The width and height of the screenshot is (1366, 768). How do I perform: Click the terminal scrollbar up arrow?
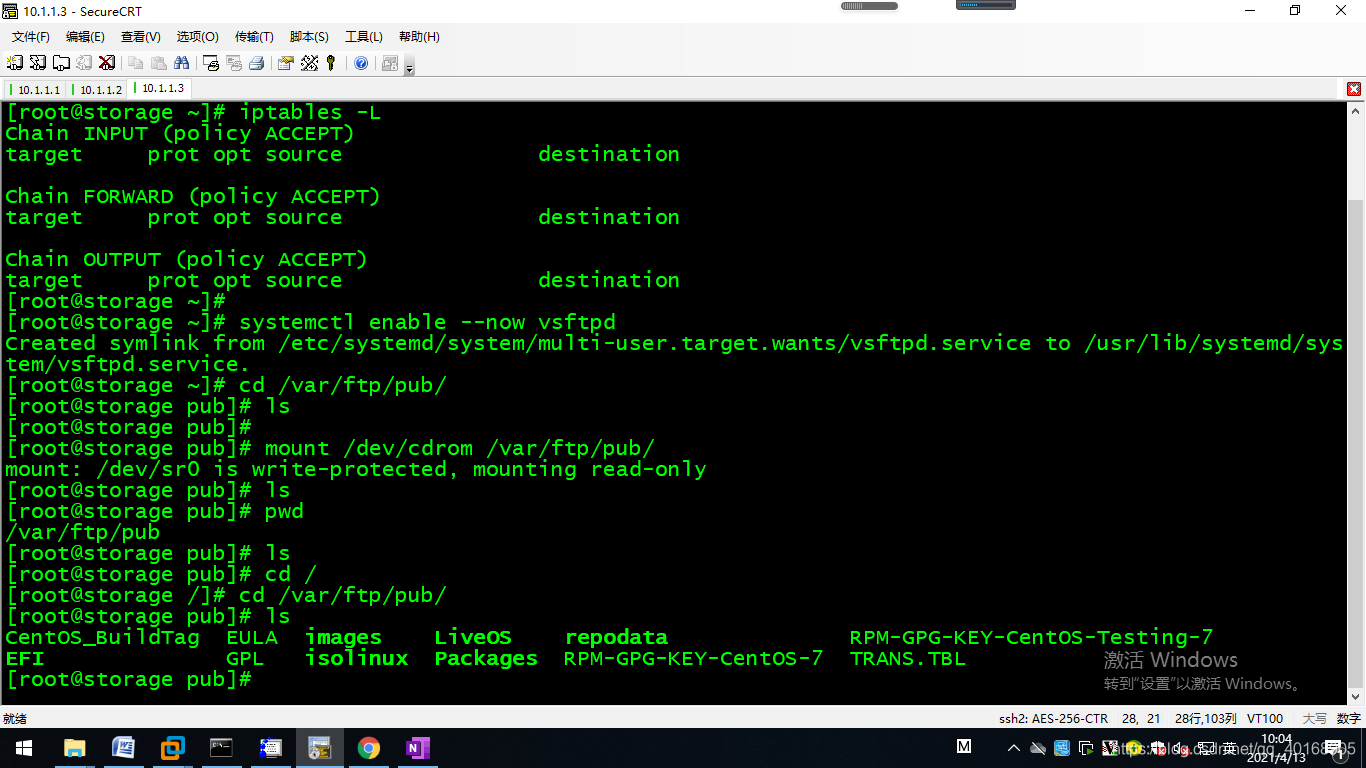(x=1356, y=110)
